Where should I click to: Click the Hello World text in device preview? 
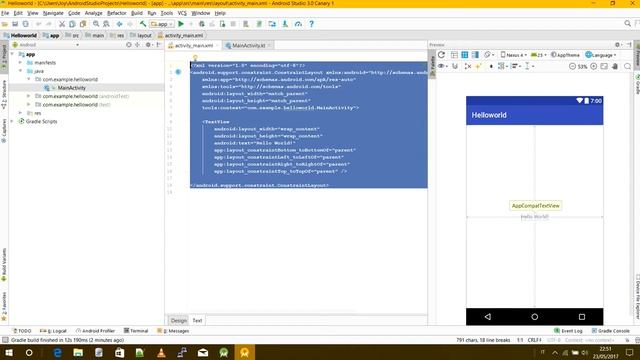pos(535,217)
